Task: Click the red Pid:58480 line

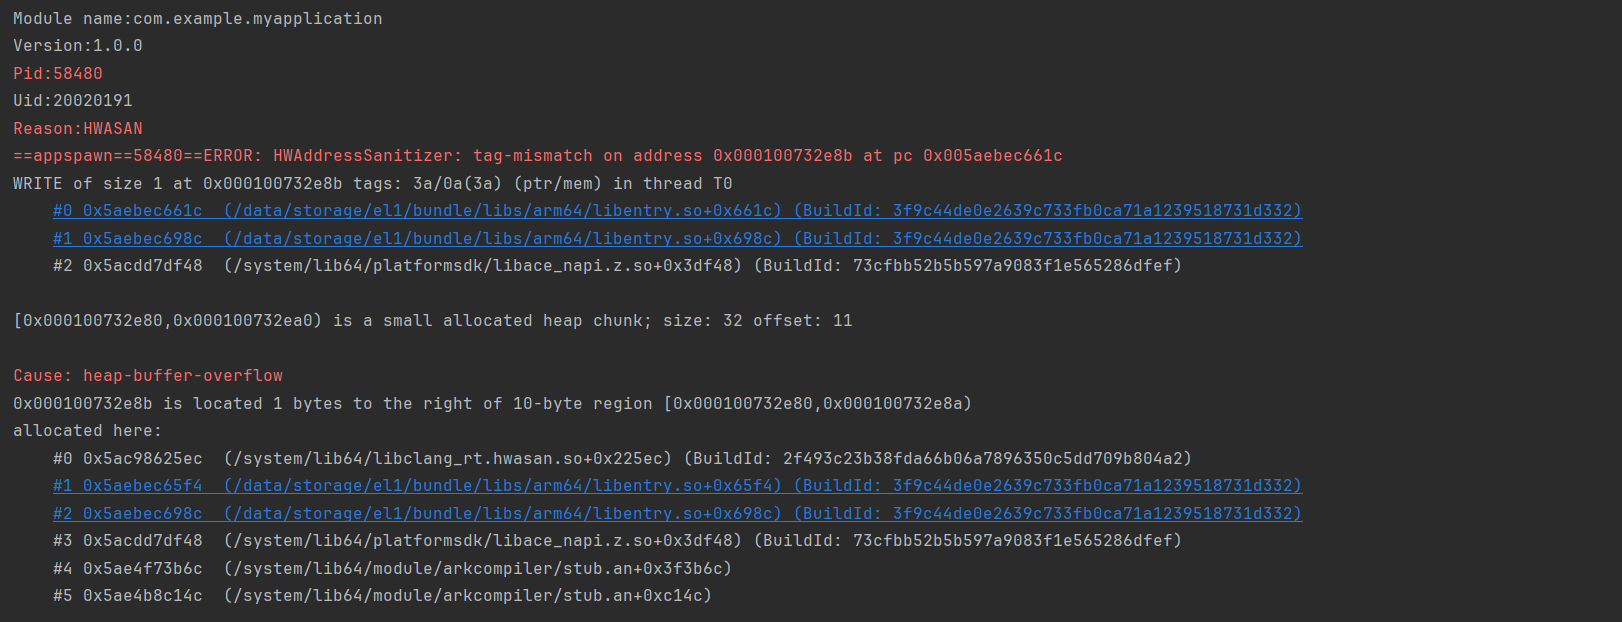Action: pos(58,74)
